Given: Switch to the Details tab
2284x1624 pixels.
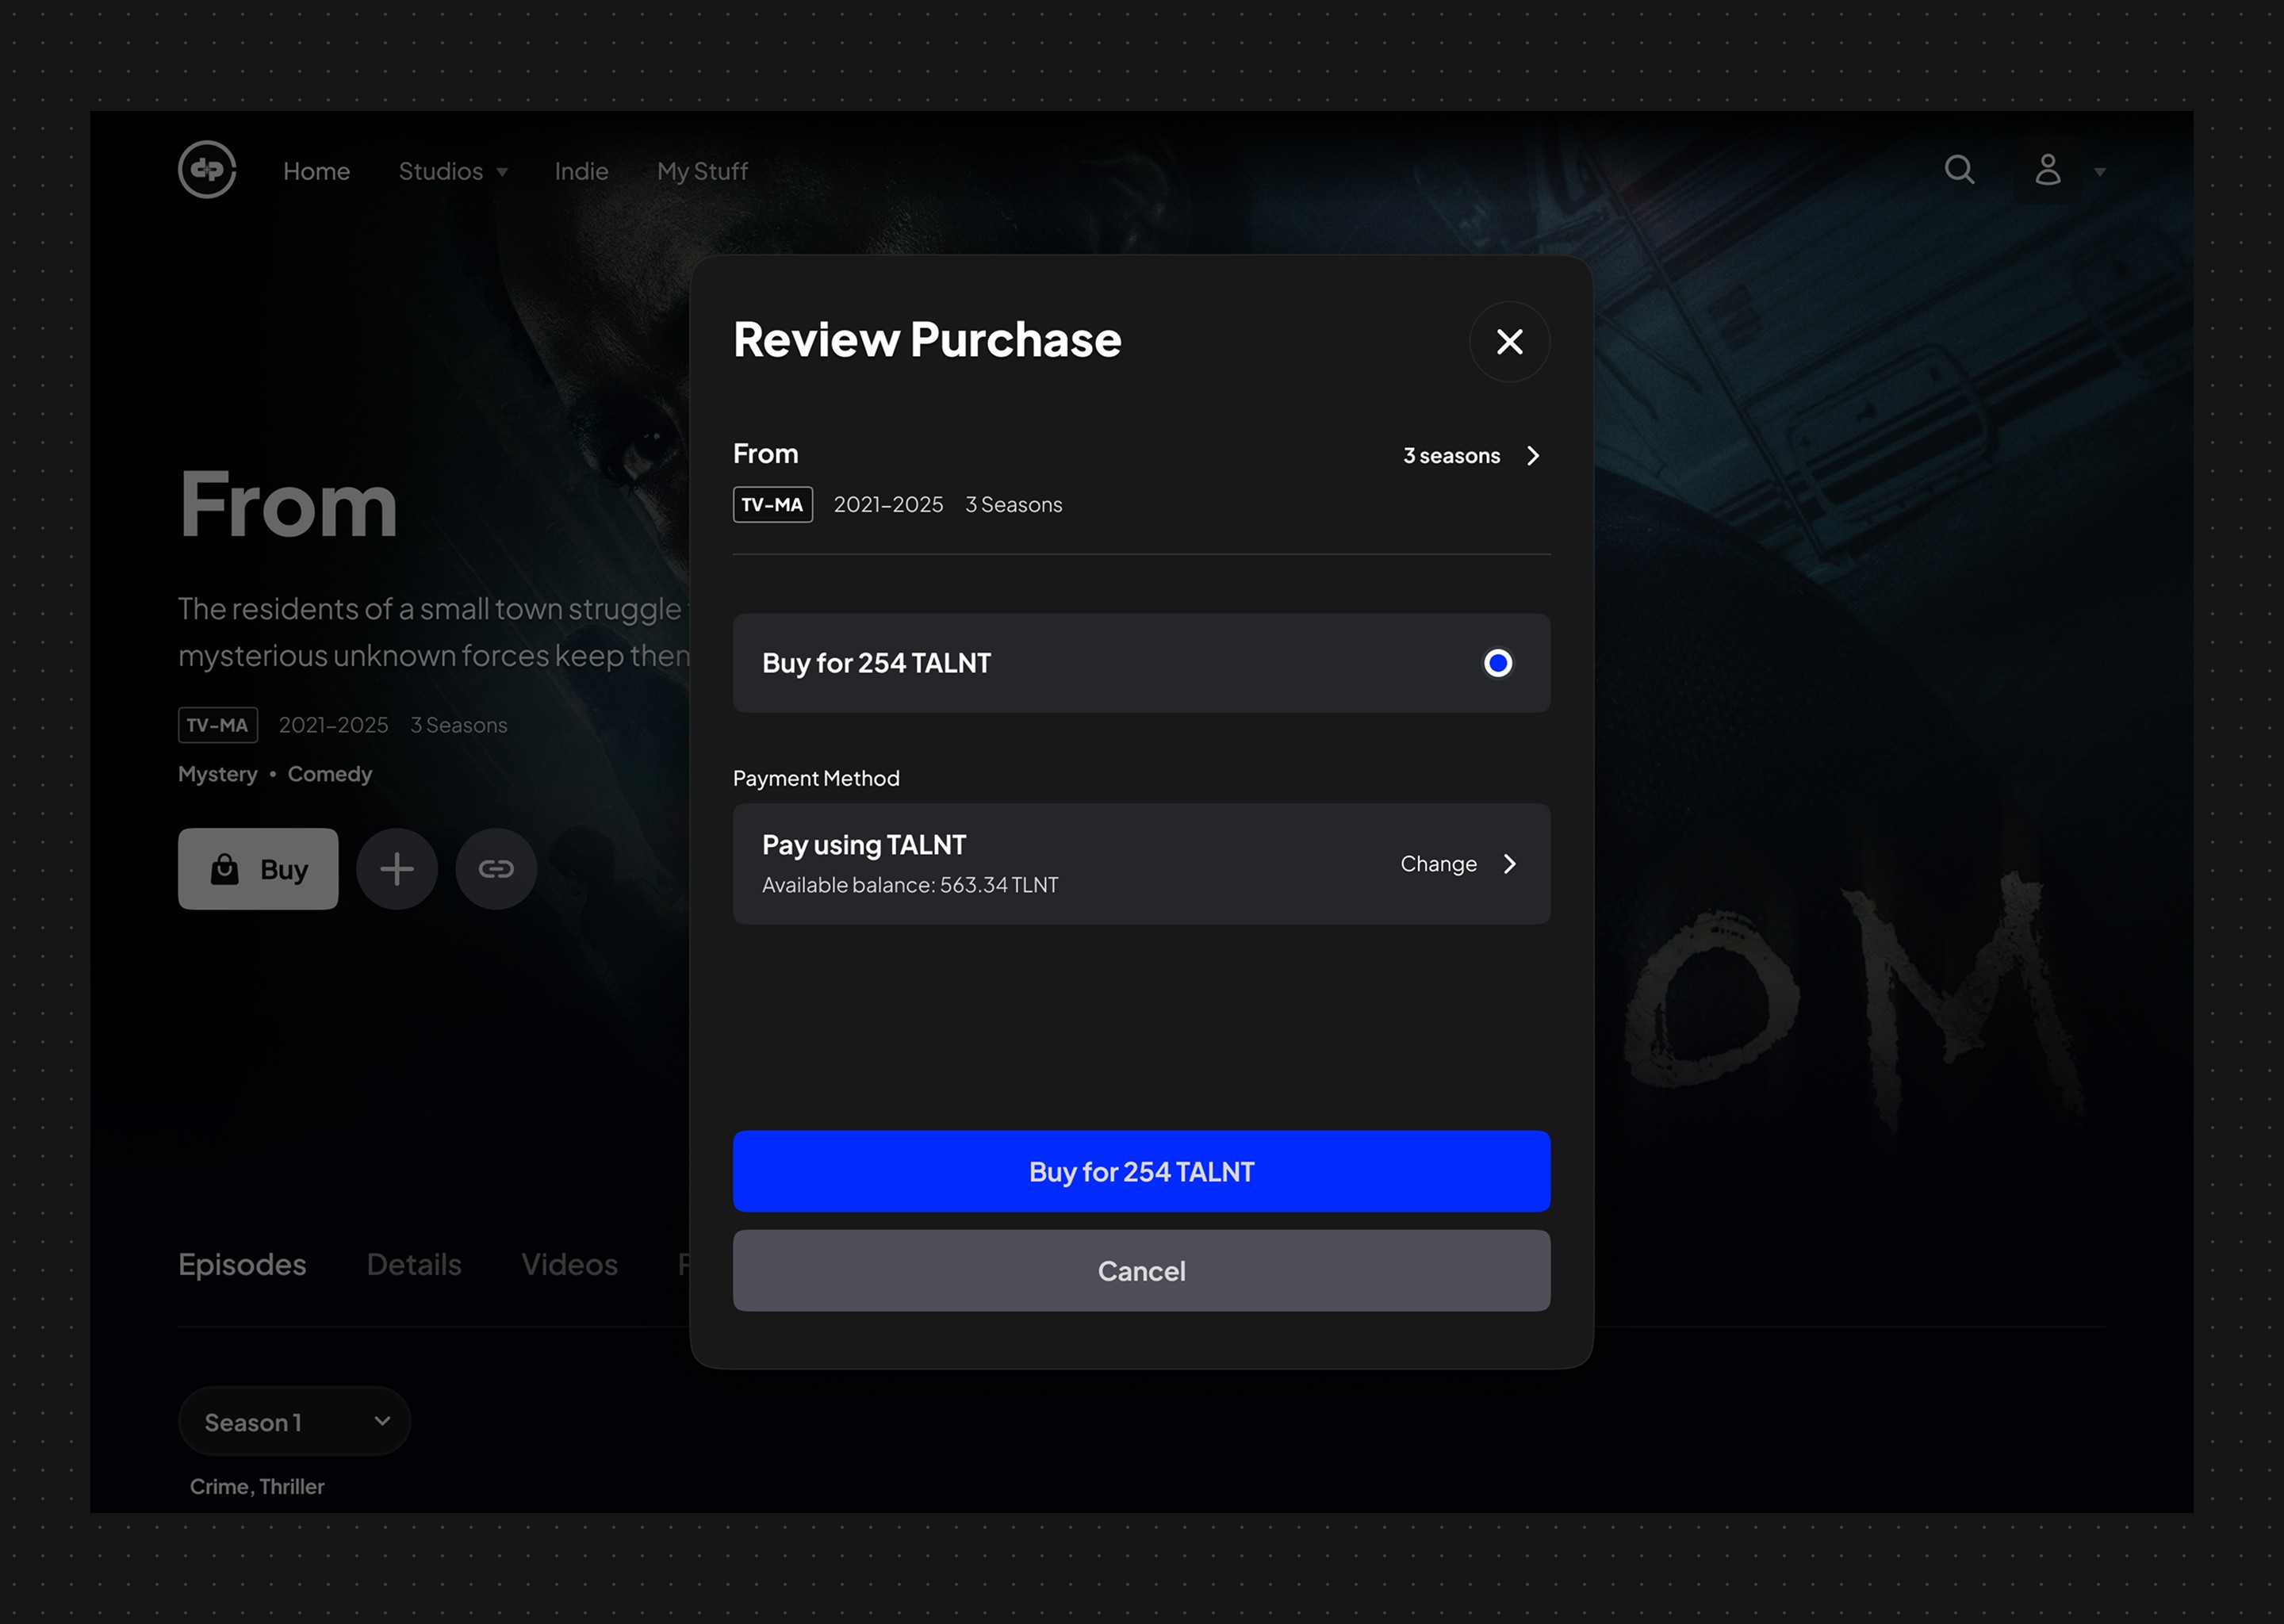Looking at the screenshot, I should point(414,1265).
